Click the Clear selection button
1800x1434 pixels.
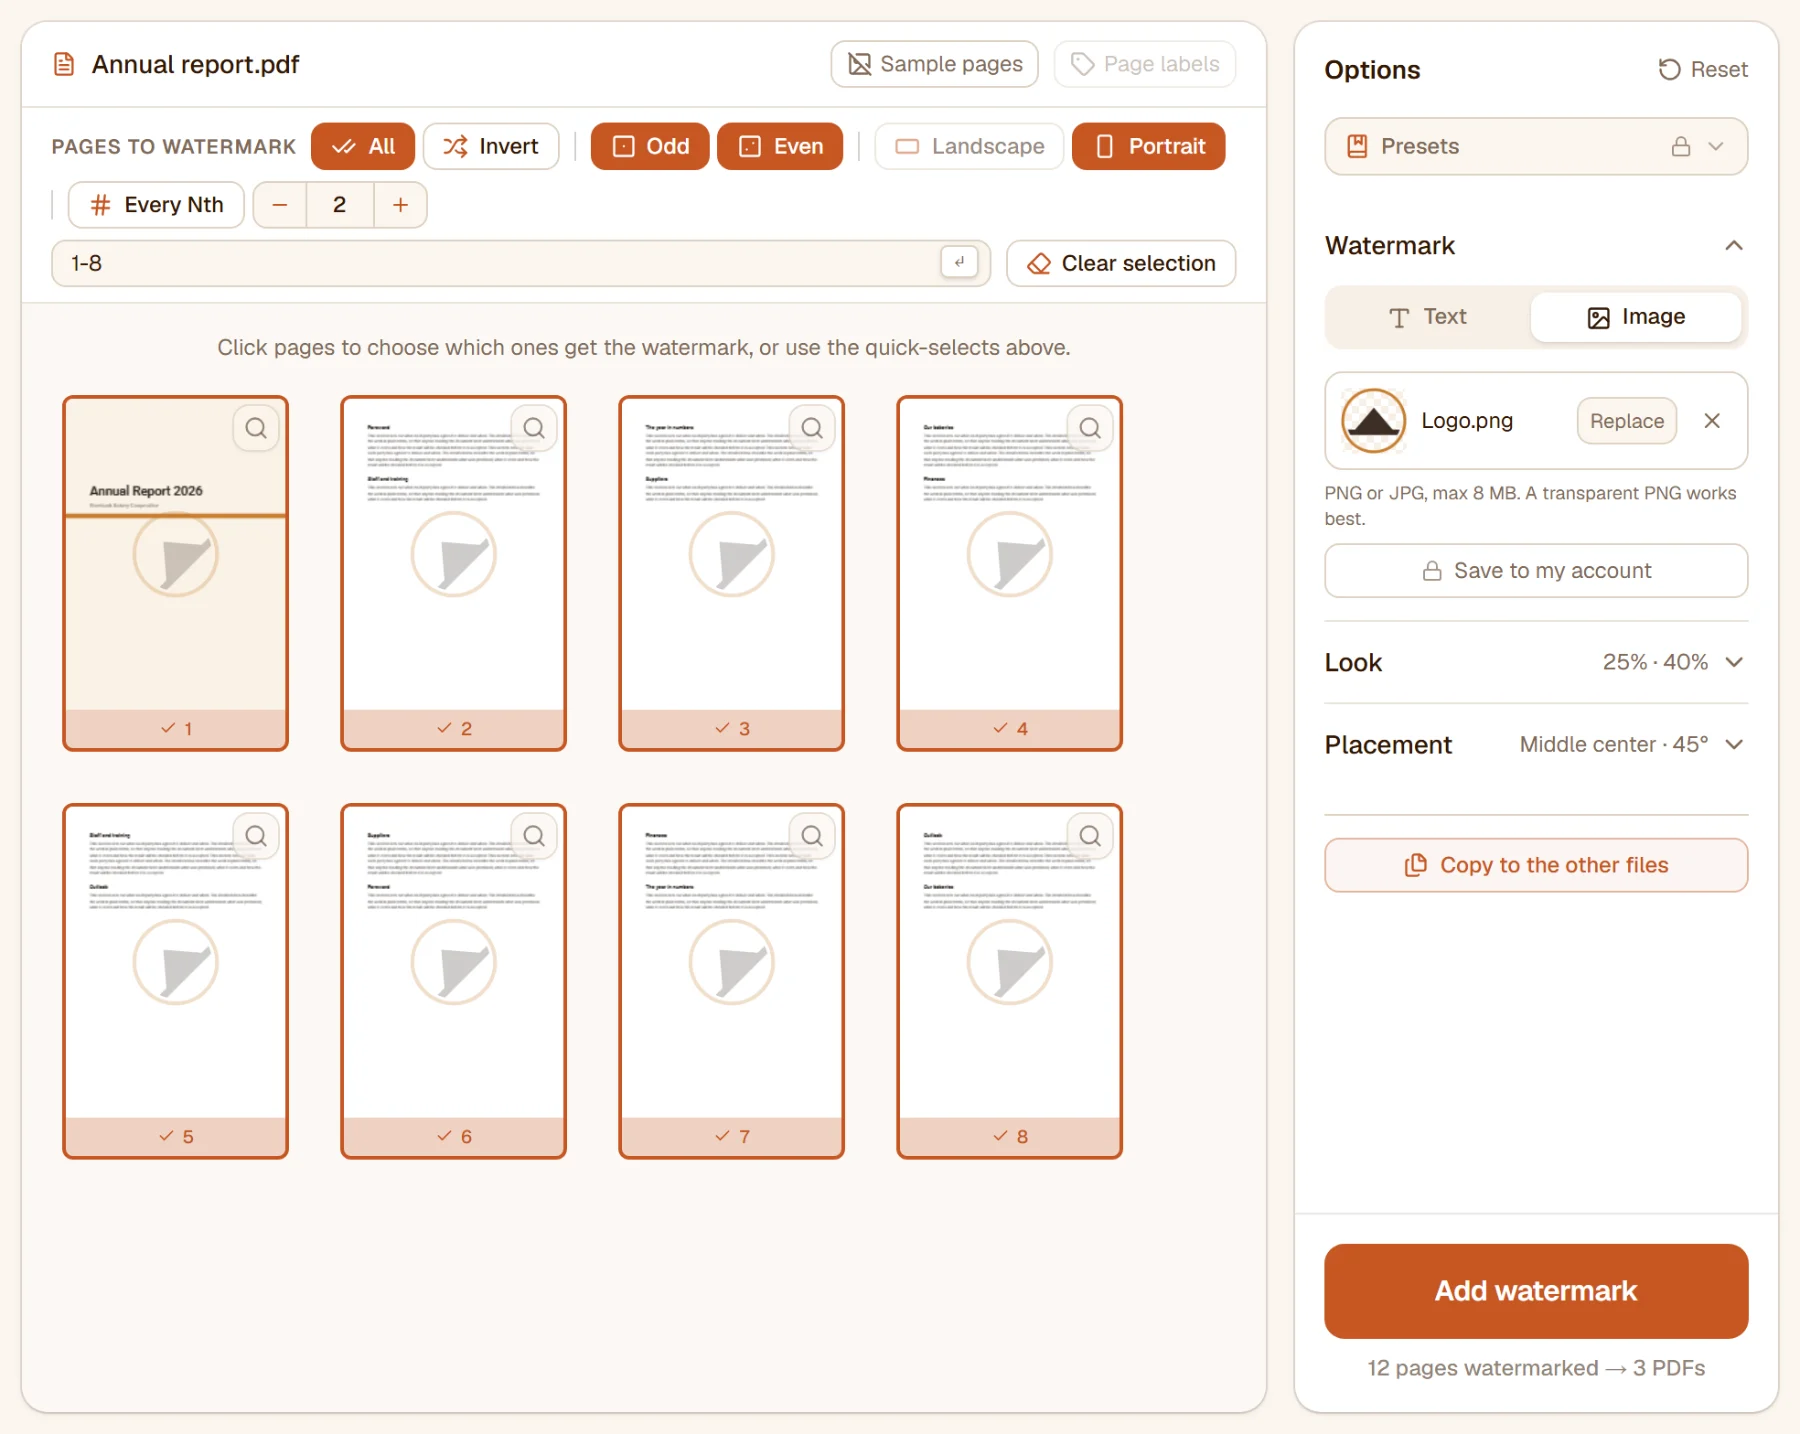point(1121,263)
